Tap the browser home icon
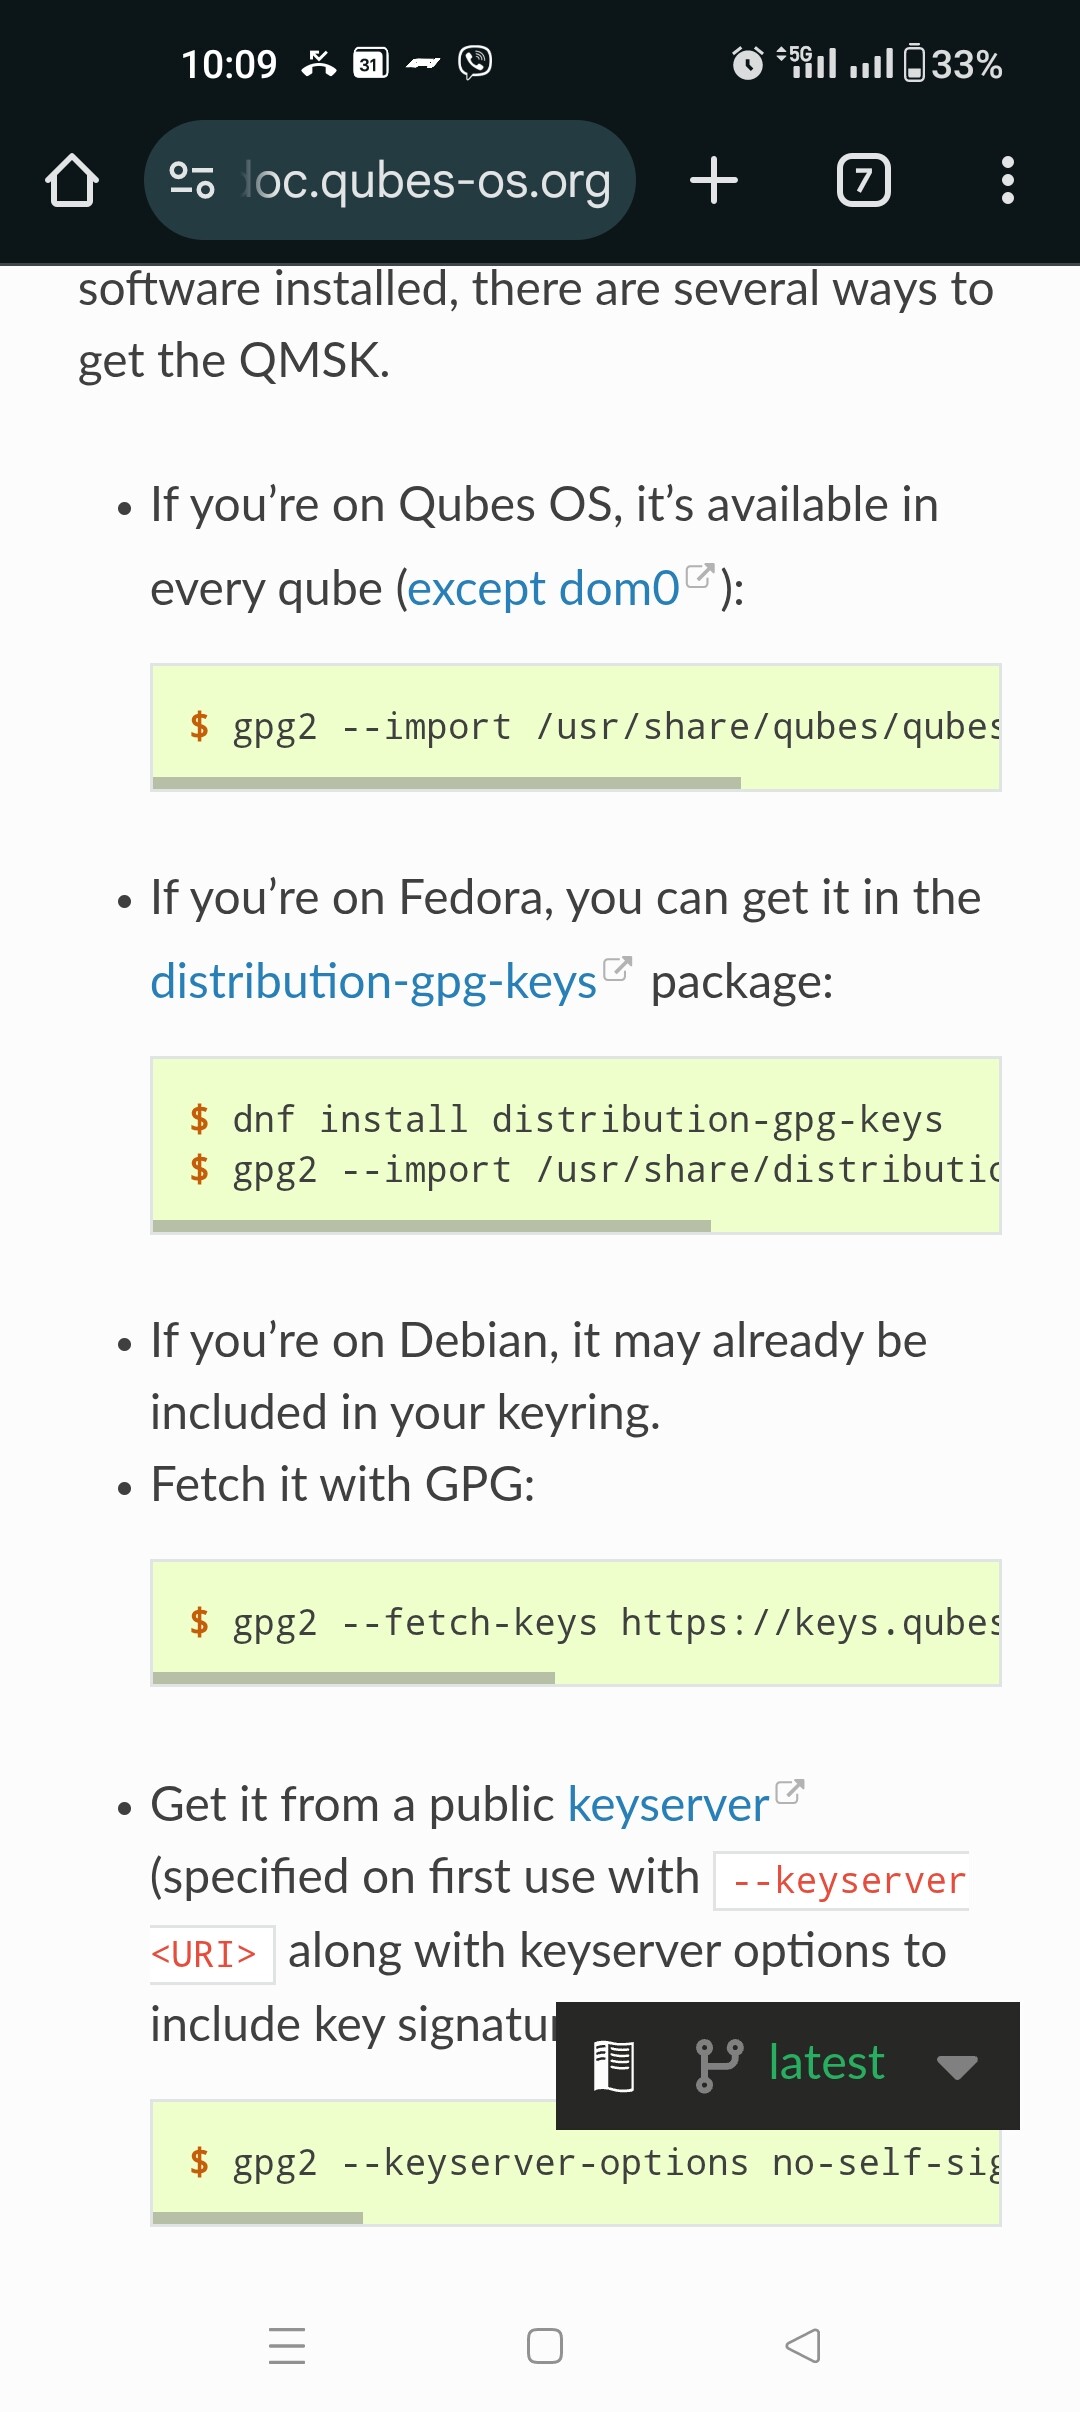The width and height of the screenshot is (1080, 2412). 72,181
